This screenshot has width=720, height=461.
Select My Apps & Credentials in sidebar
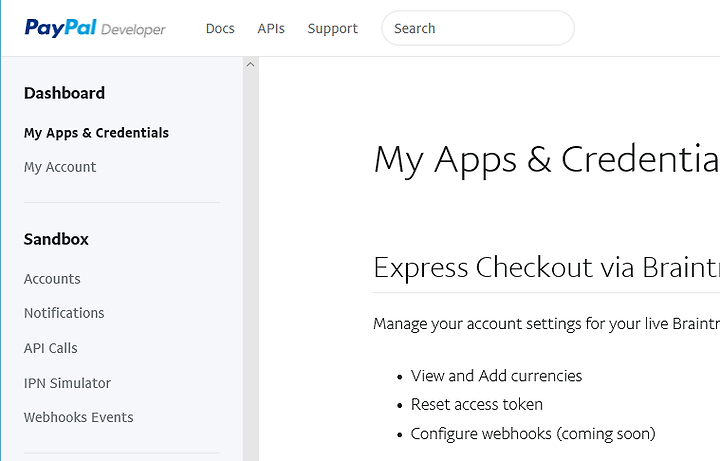click(x=96, y=133)
